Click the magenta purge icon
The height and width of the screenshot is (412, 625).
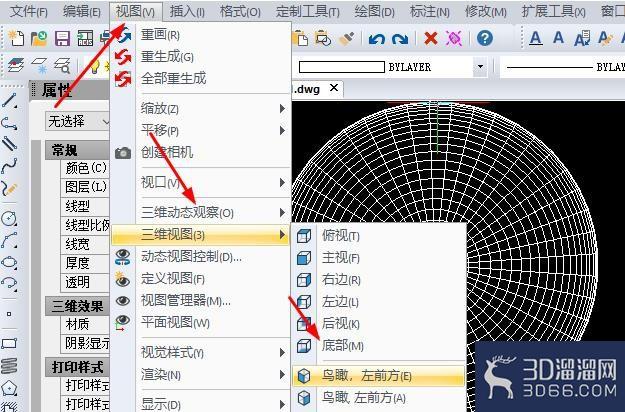click(454, 39)
